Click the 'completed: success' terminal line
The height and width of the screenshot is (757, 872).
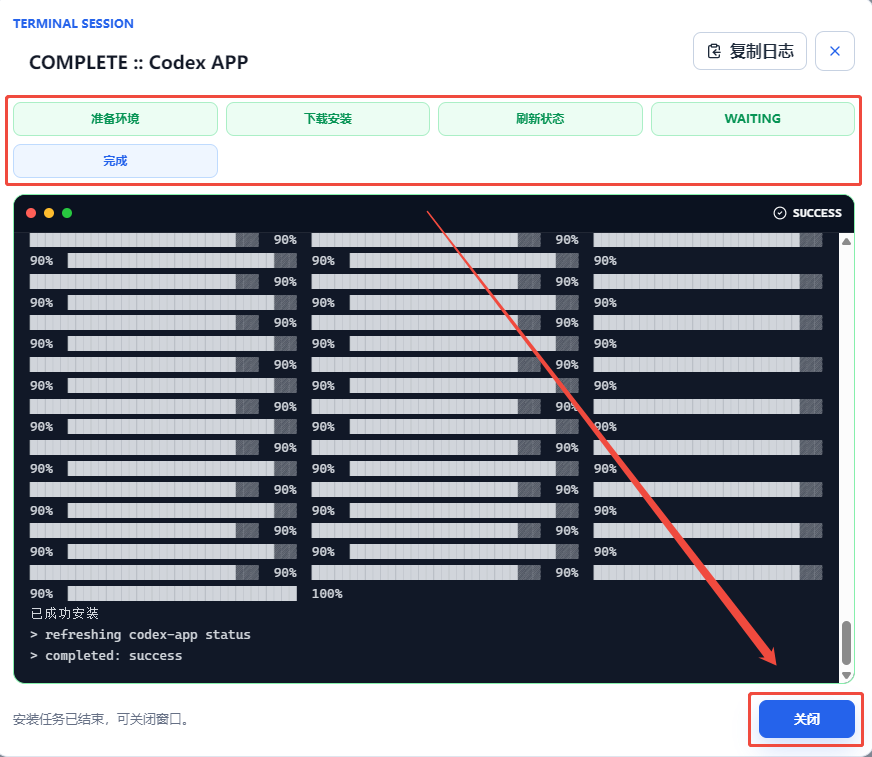coord(106,656)
